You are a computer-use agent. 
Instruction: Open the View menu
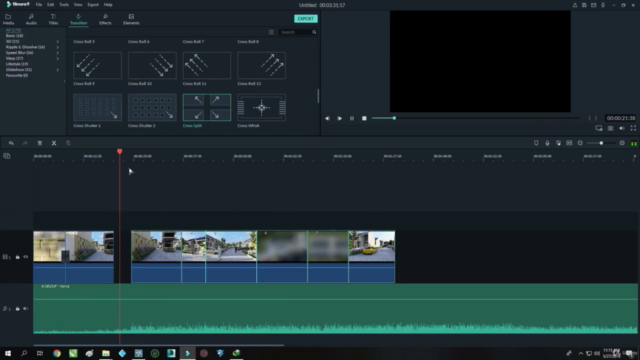[x=78, y=5]
